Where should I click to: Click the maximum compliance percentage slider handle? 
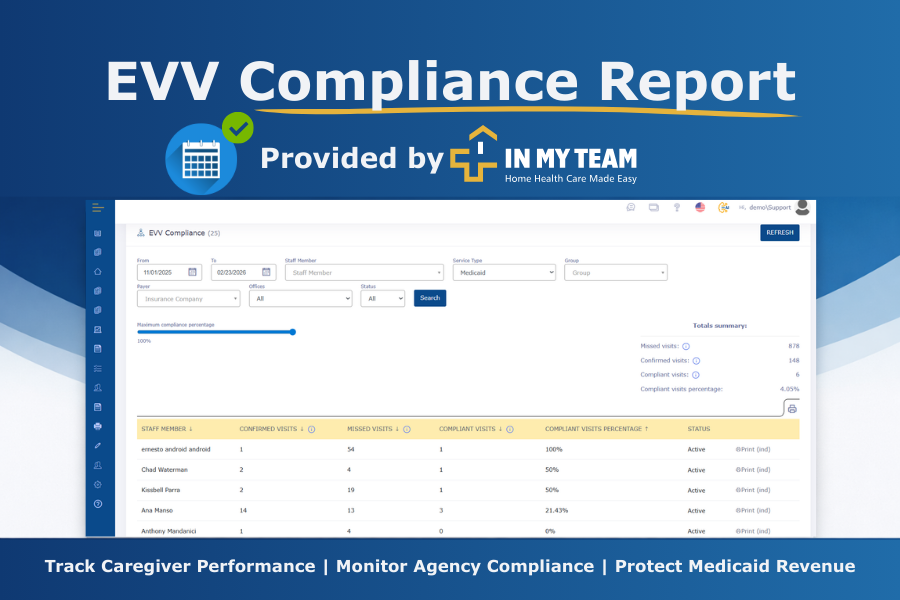pyautogui.click(x=292, y=332)
